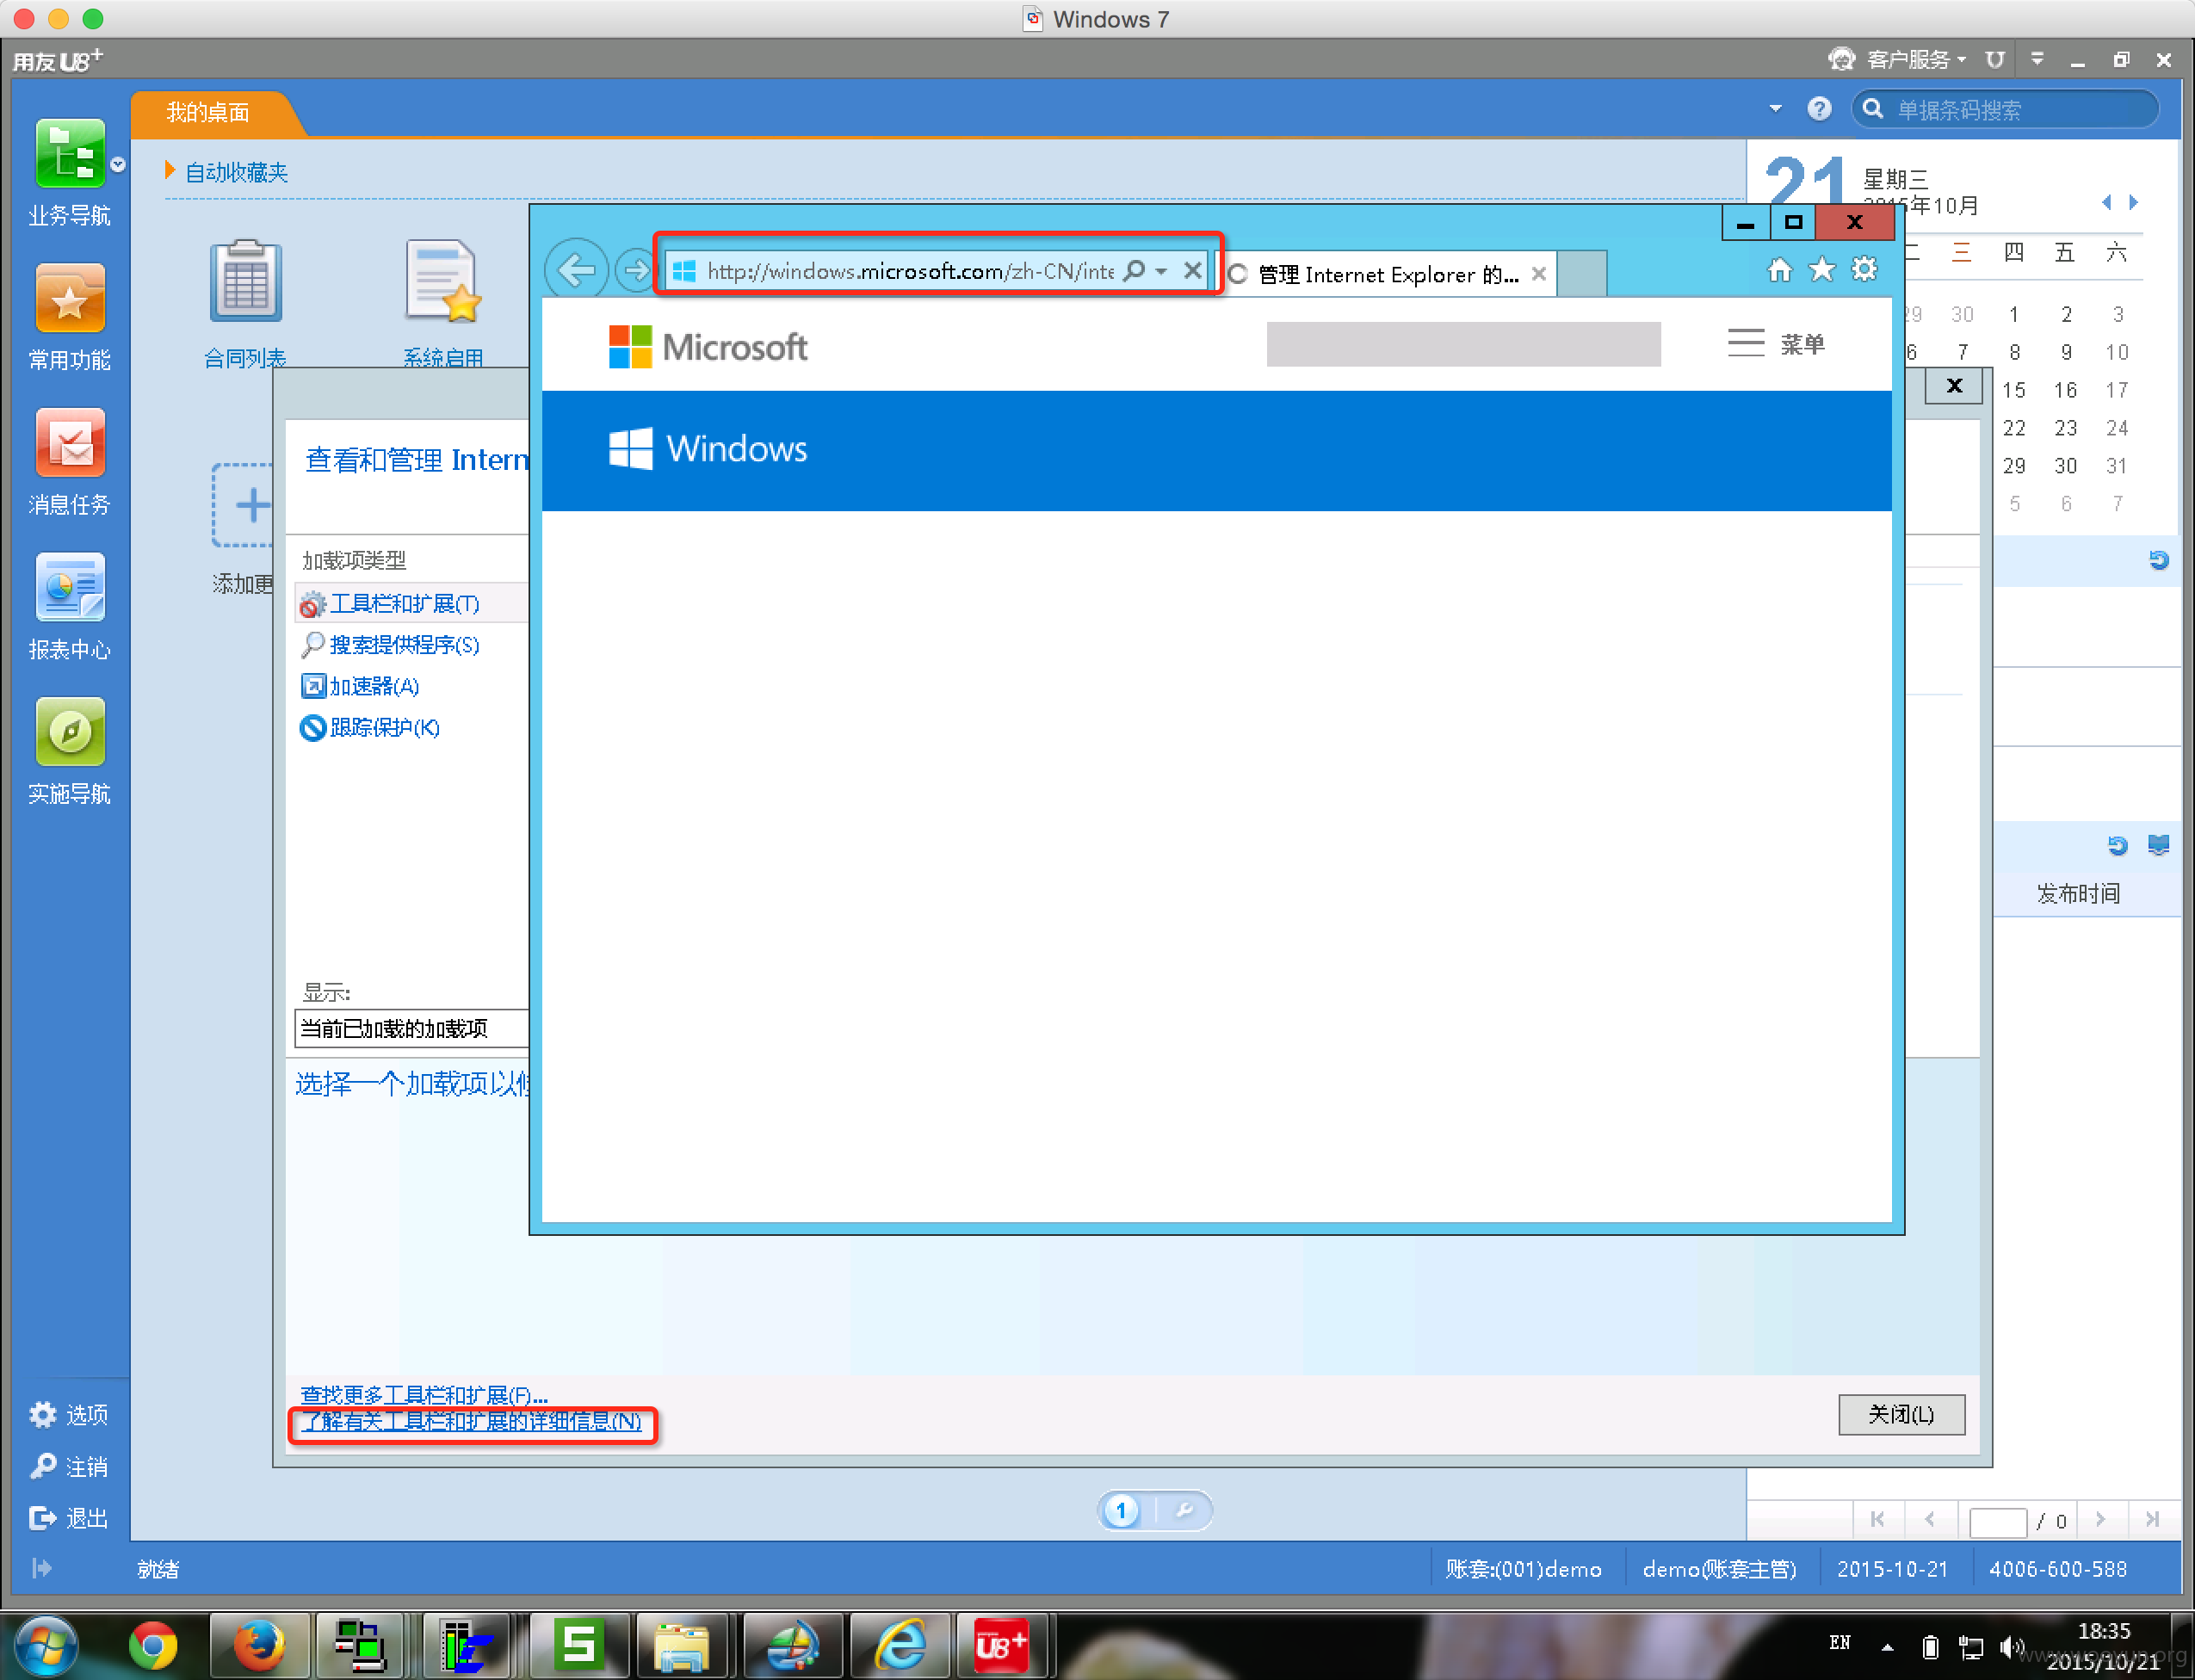Select 搜索提供程序(S) add-on type
This screenshot has height=1680, width=2195.
(391, 645)
